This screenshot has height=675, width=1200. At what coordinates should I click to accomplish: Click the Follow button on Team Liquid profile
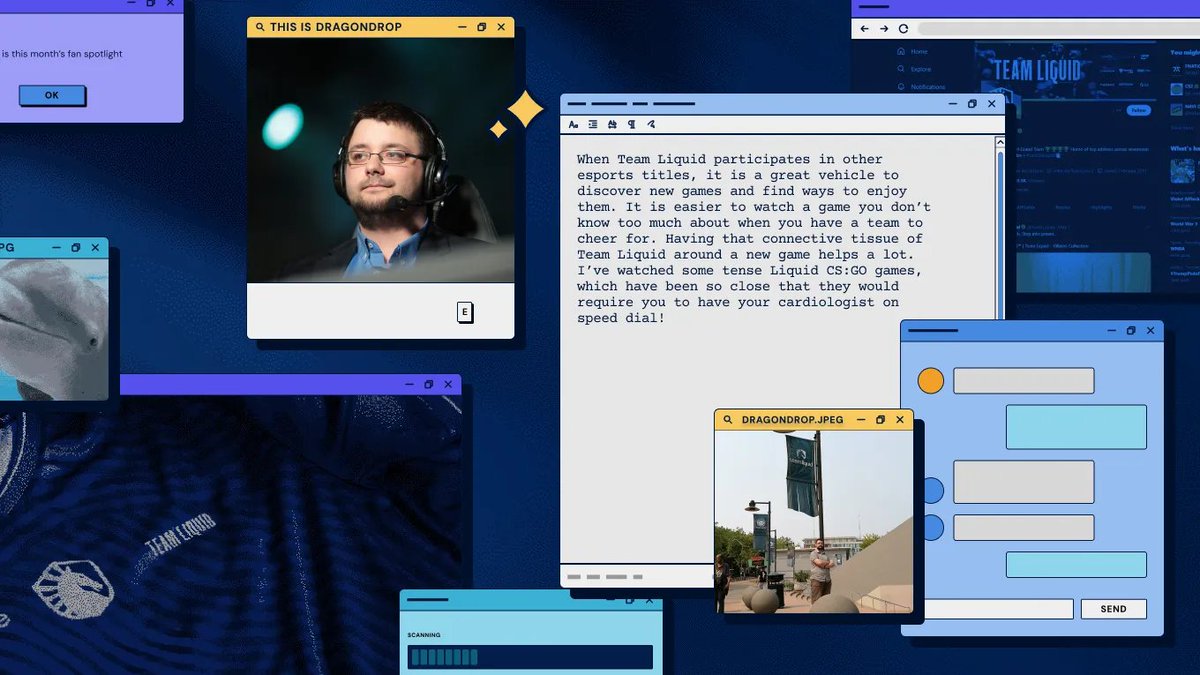point(1138,110)
